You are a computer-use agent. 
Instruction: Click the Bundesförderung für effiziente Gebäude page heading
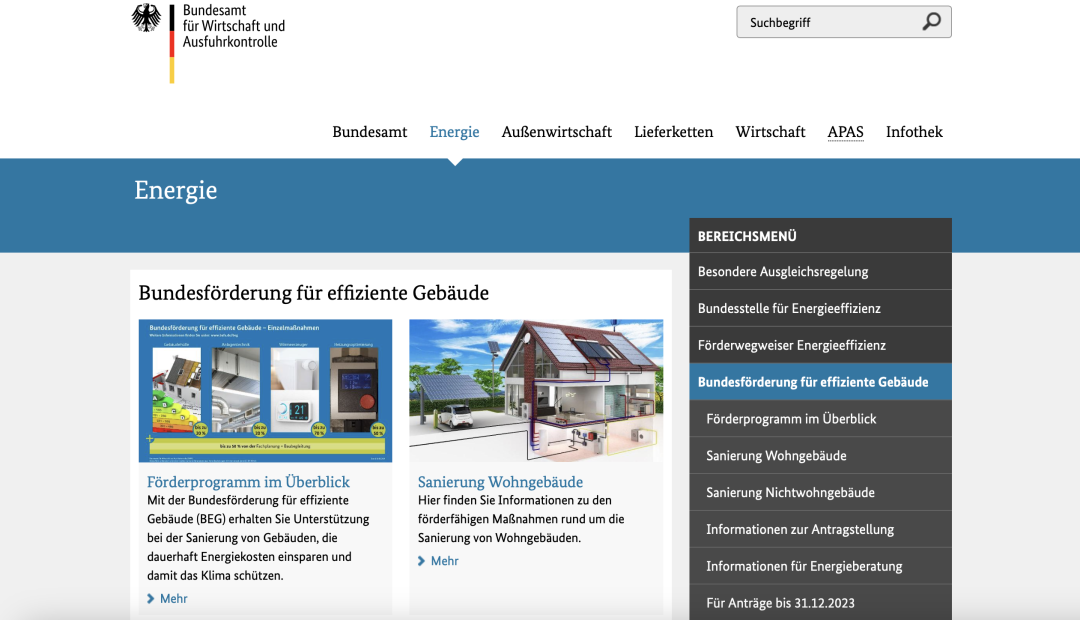click(x=313, y=293)
